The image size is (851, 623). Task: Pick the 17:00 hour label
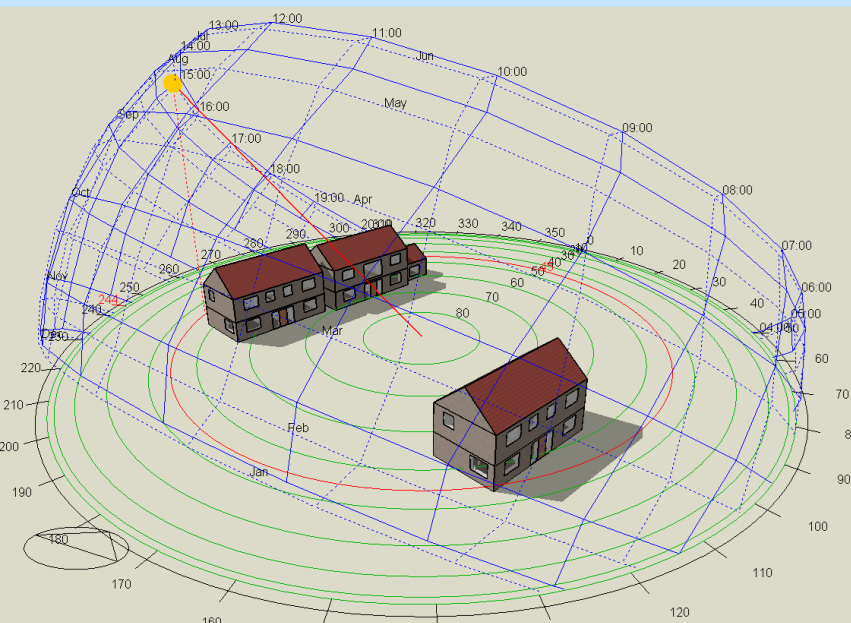tap(246, 139)
